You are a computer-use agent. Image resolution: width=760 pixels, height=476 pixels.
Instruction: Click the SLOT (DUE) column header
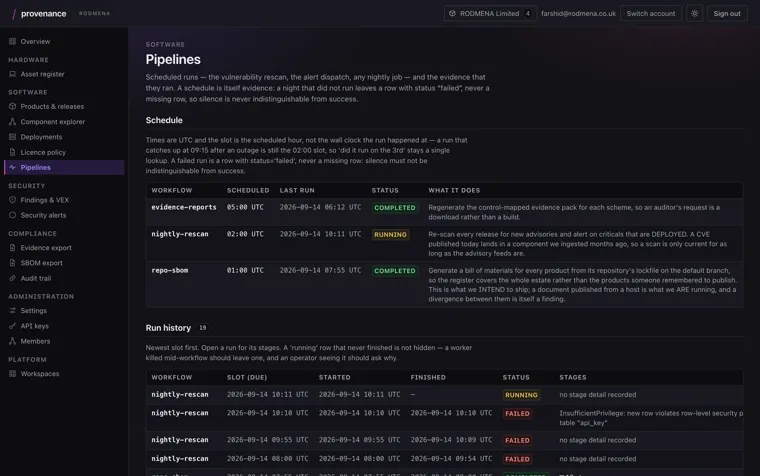point(247,377)
